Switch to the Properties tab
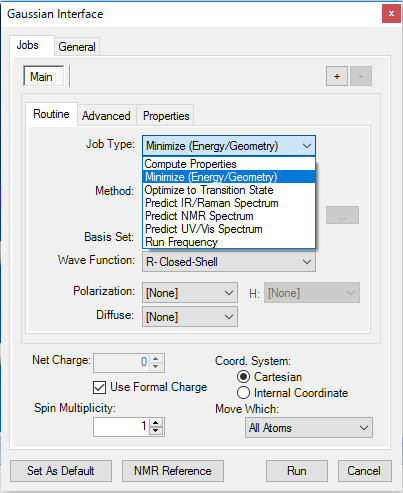The image size is (403, 493). [x=166, y=116]
